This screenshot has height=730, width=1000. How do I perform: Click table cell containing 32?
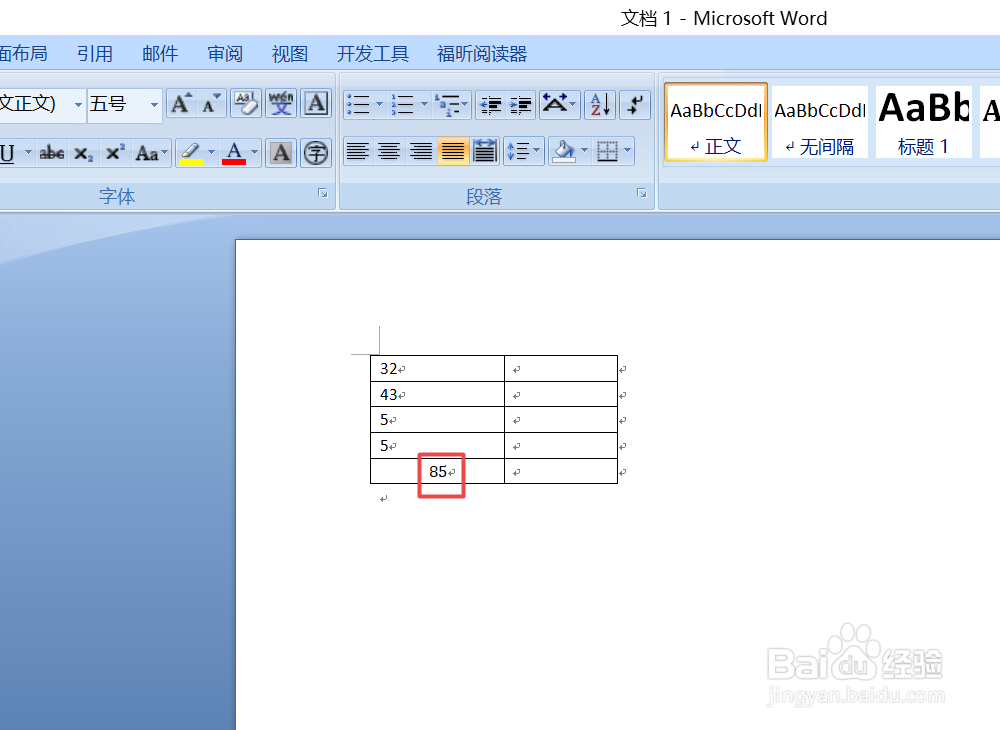[x=438, y=369]
